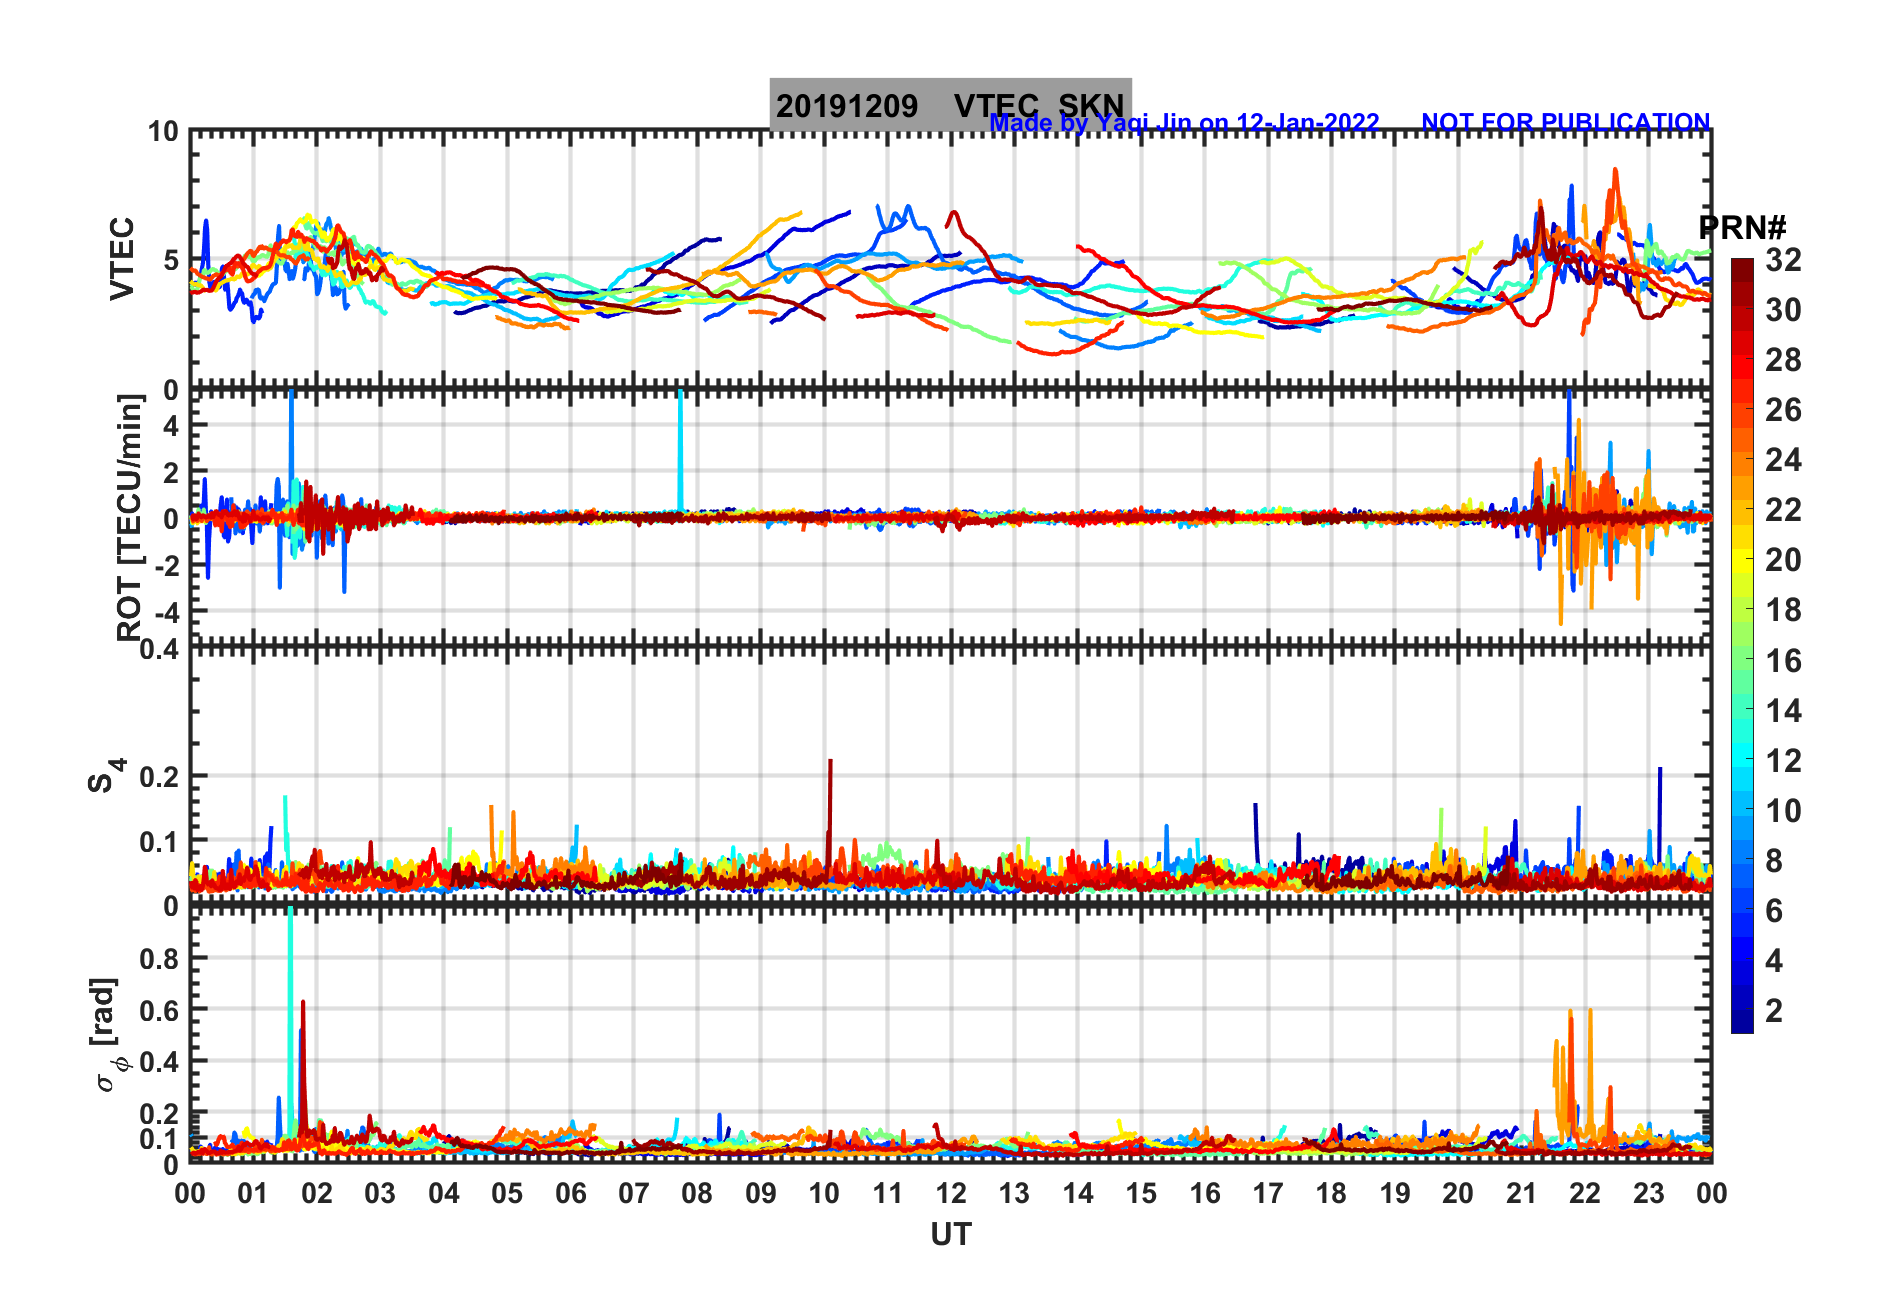Click the VTEC y-axis label

(122, 258)
